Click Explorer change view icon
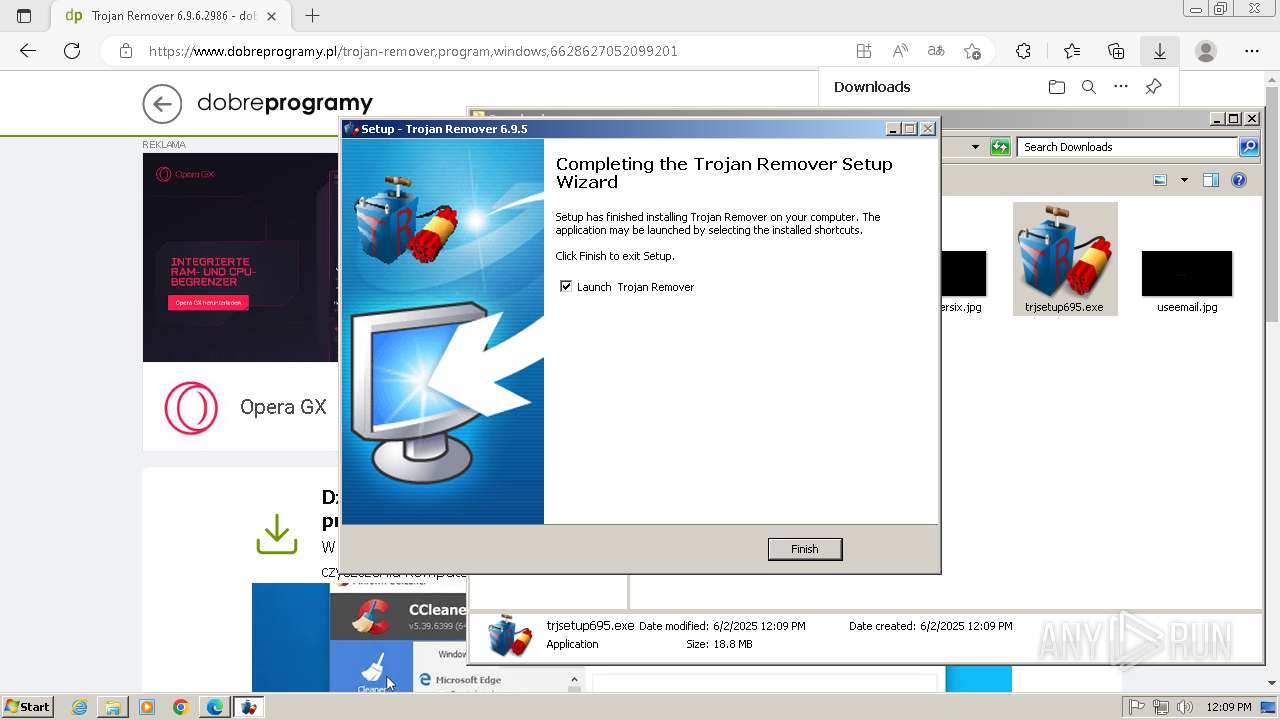The width and height of the screenshot is (1280, 720). [x=1160, y=181]
